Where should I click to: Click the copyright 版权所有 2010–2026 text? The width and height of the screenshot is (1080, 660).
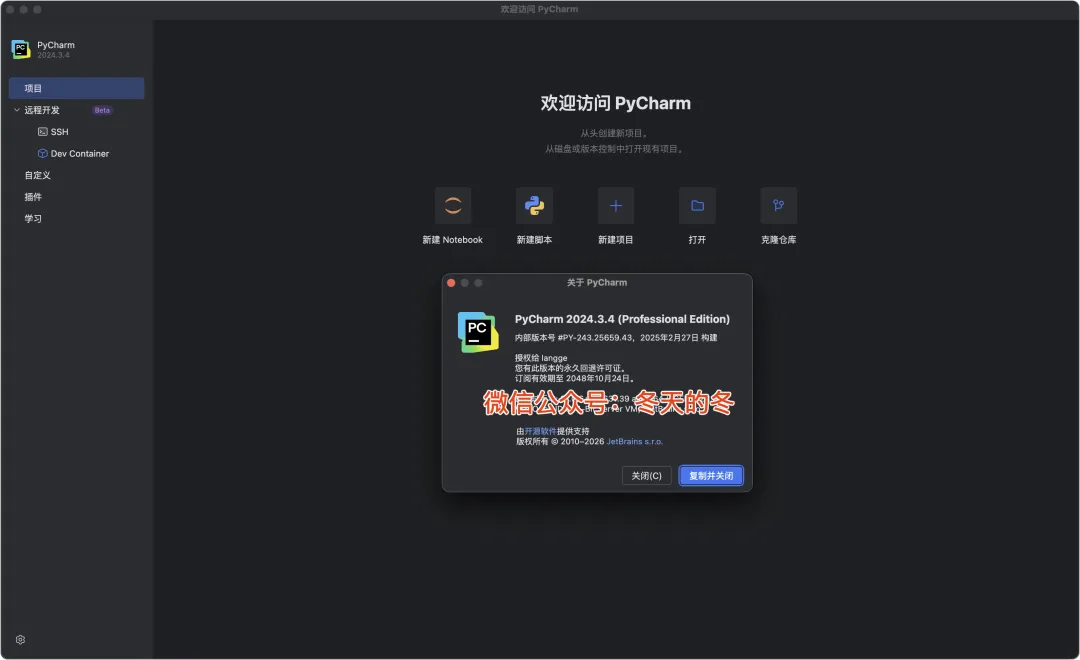pyautogui.click(x=561, y=442)
